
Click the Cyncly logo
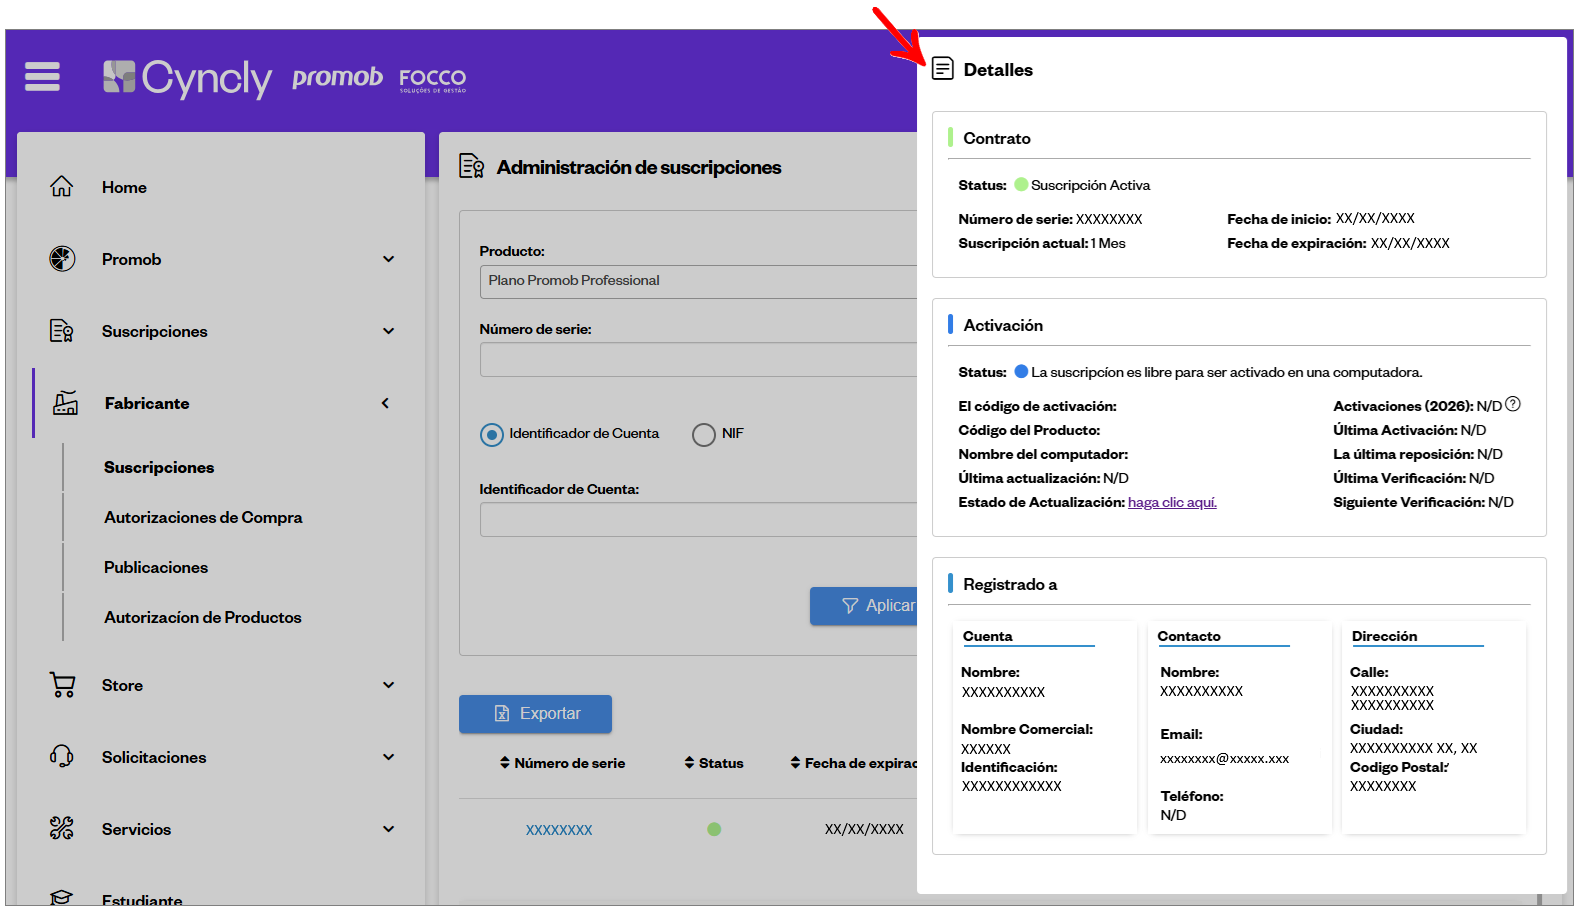click(187, 78)
